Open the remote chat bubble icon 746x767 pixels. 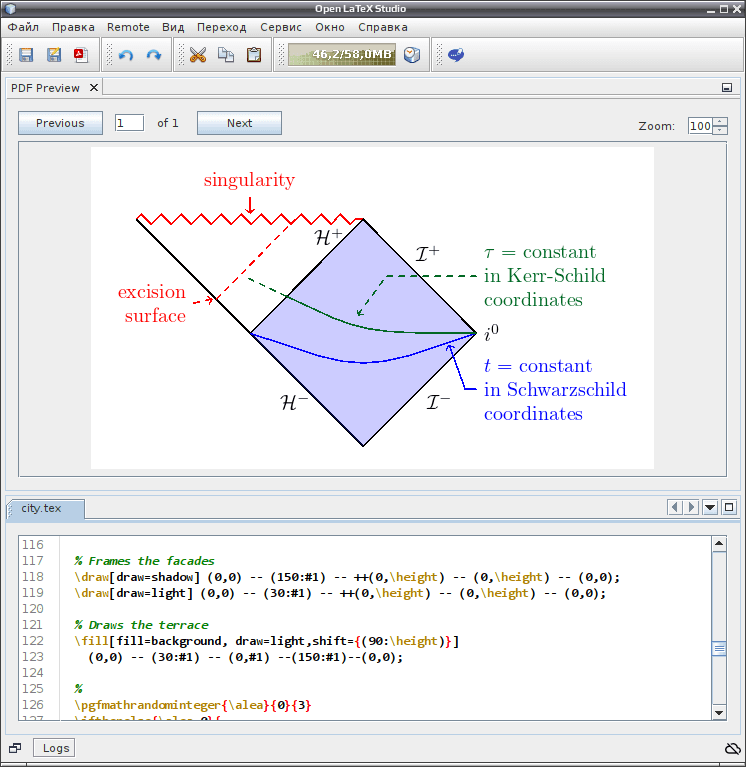455,55
